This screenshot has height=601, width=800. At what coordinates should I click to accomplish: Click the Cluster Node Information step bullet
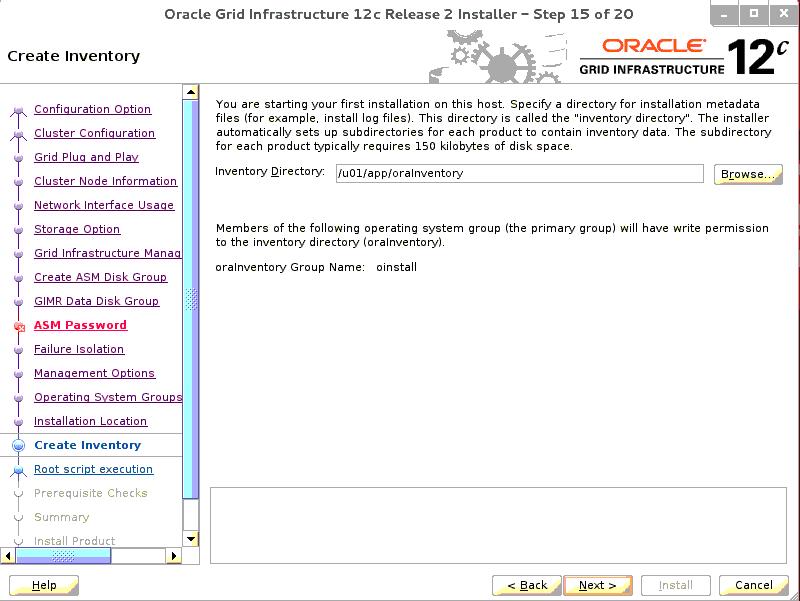pos(18,182)
